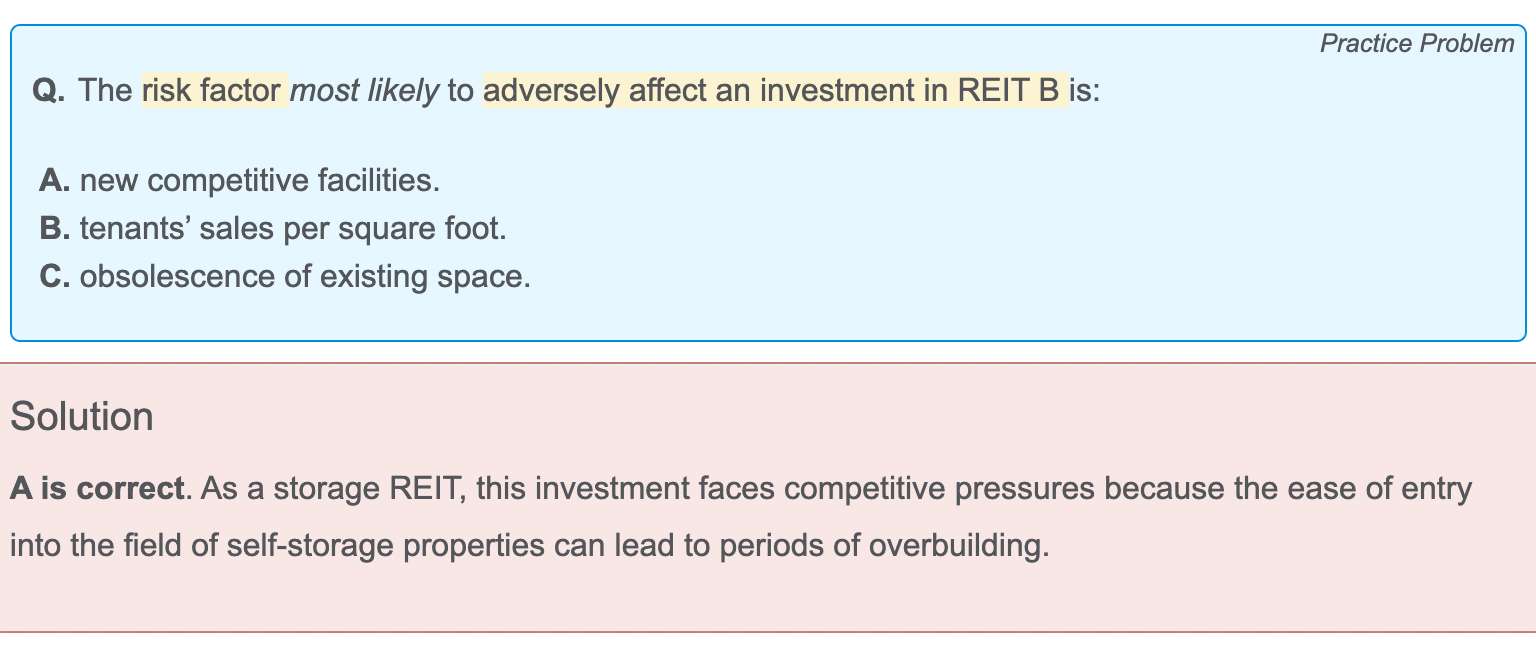Click the bold letter C. option marker
The height and width of the screenshot is (662, 1536).
point(54,276)
